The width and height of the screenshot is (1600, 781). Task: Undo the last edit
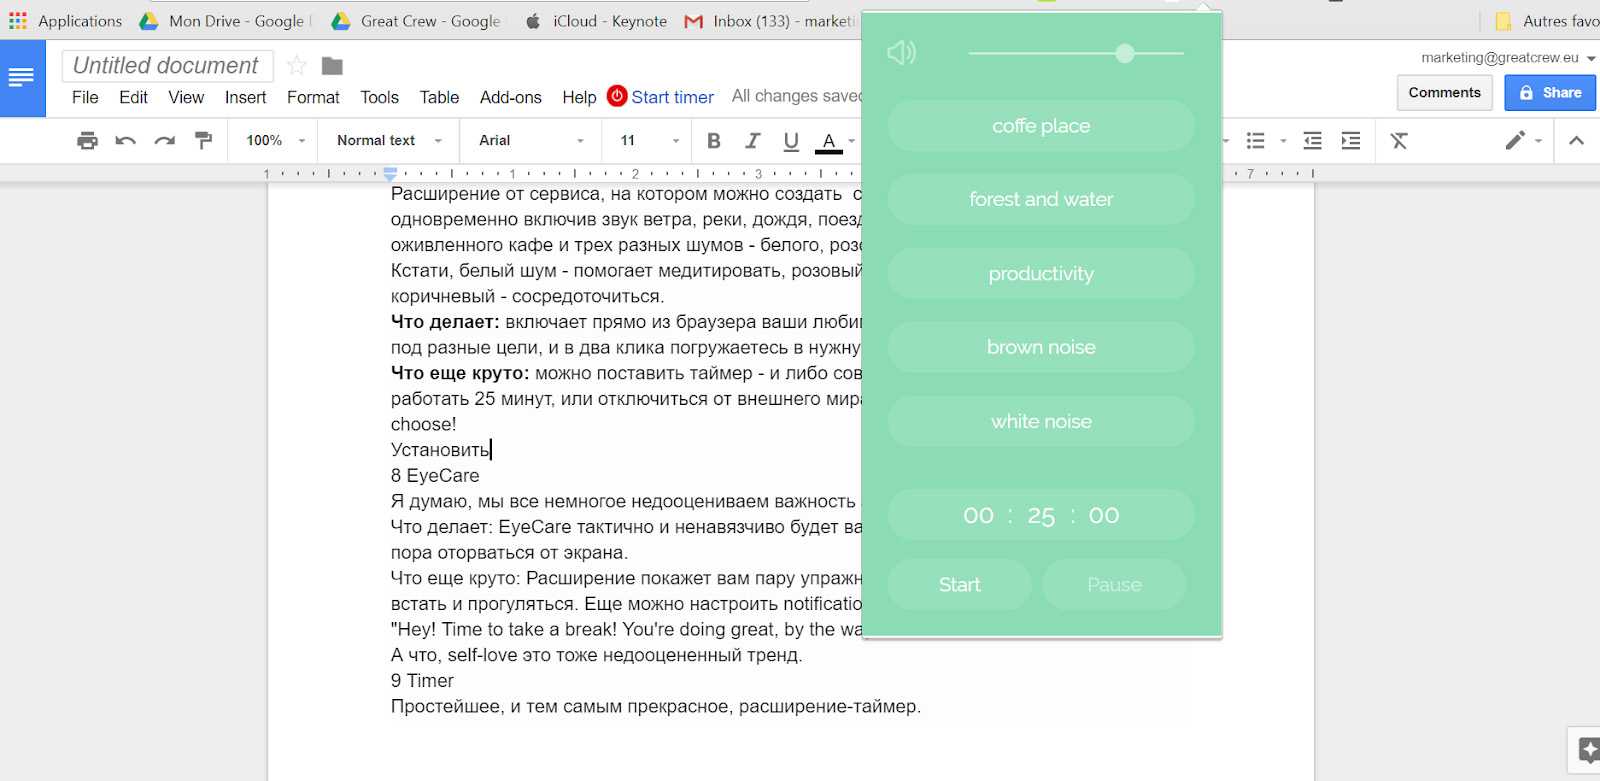tap(126, 141)
